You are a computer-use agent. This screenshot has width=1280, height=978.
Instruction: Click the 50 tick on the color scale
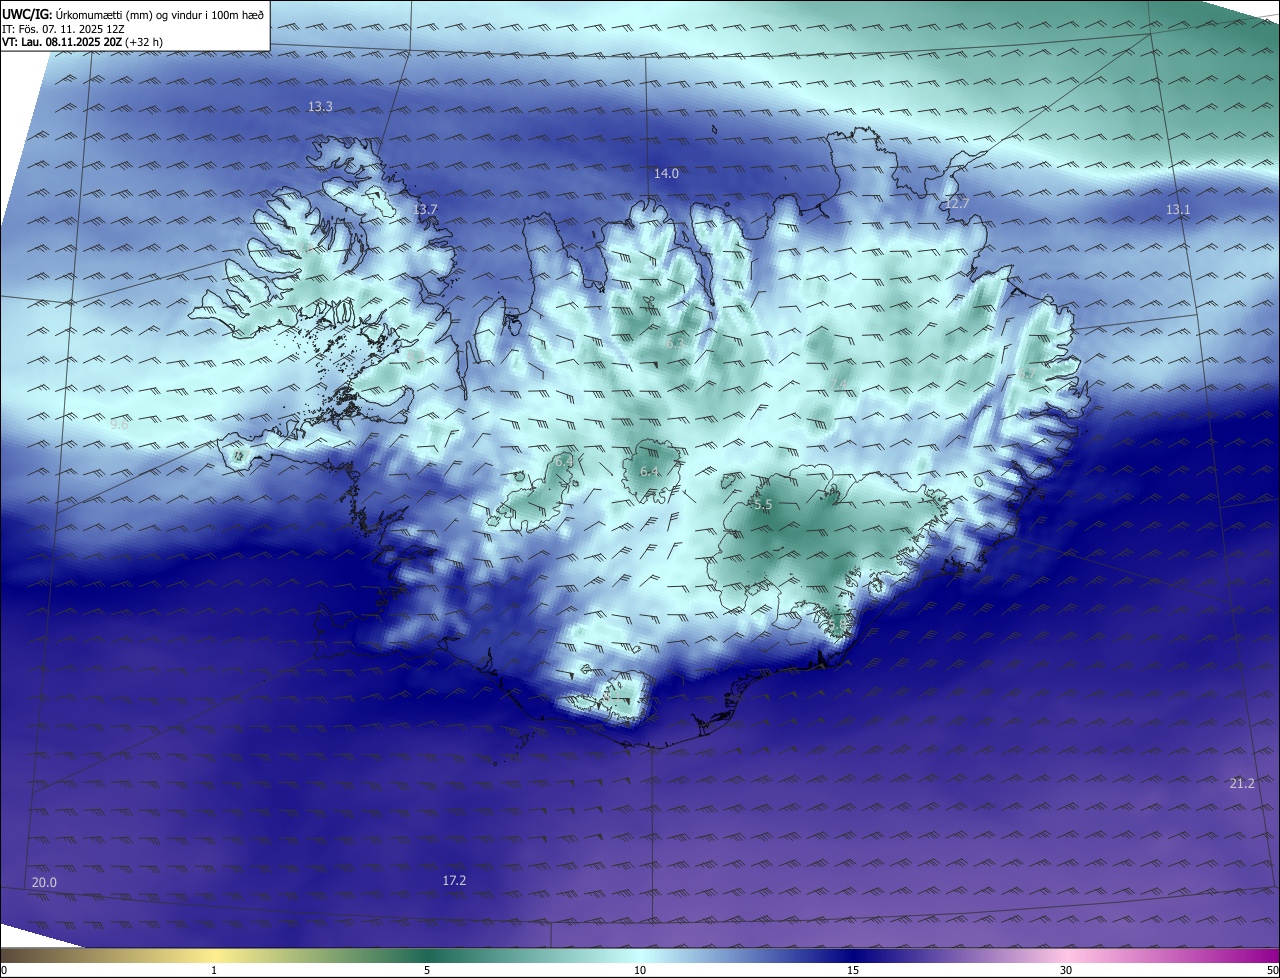1272,970
